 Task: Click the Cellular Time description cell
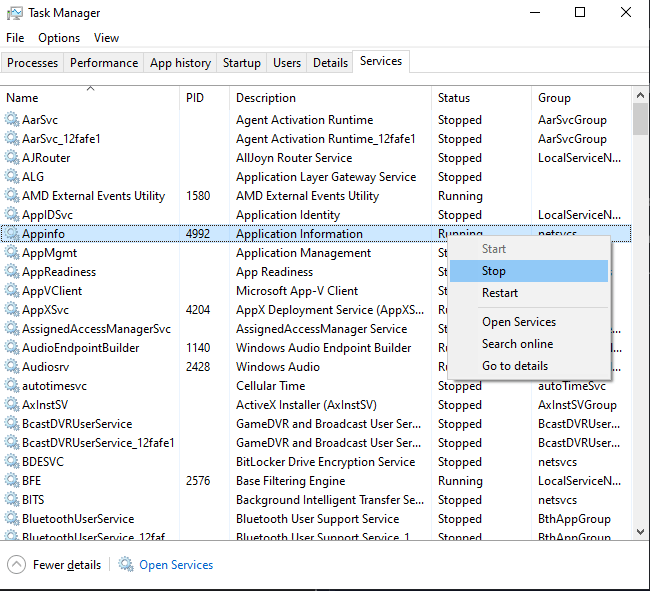coord(271,386)
